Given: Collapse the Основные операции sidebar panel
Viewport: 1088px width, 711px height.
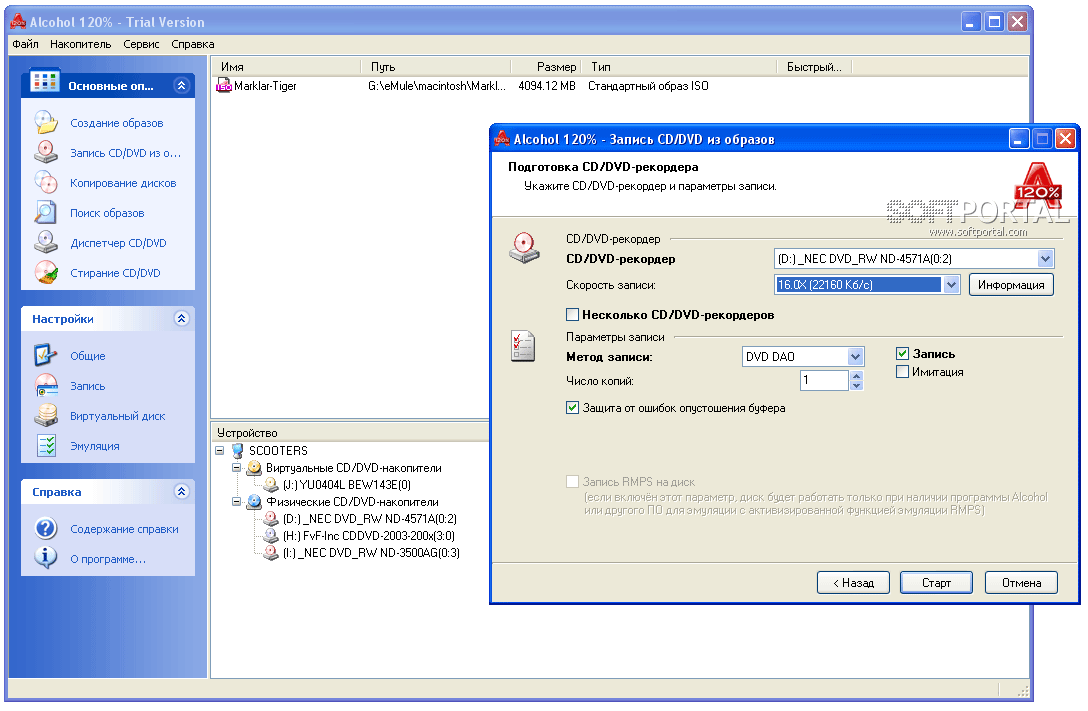Looking at the screenshot, I should pyautogui.click(x=182, y=85).
